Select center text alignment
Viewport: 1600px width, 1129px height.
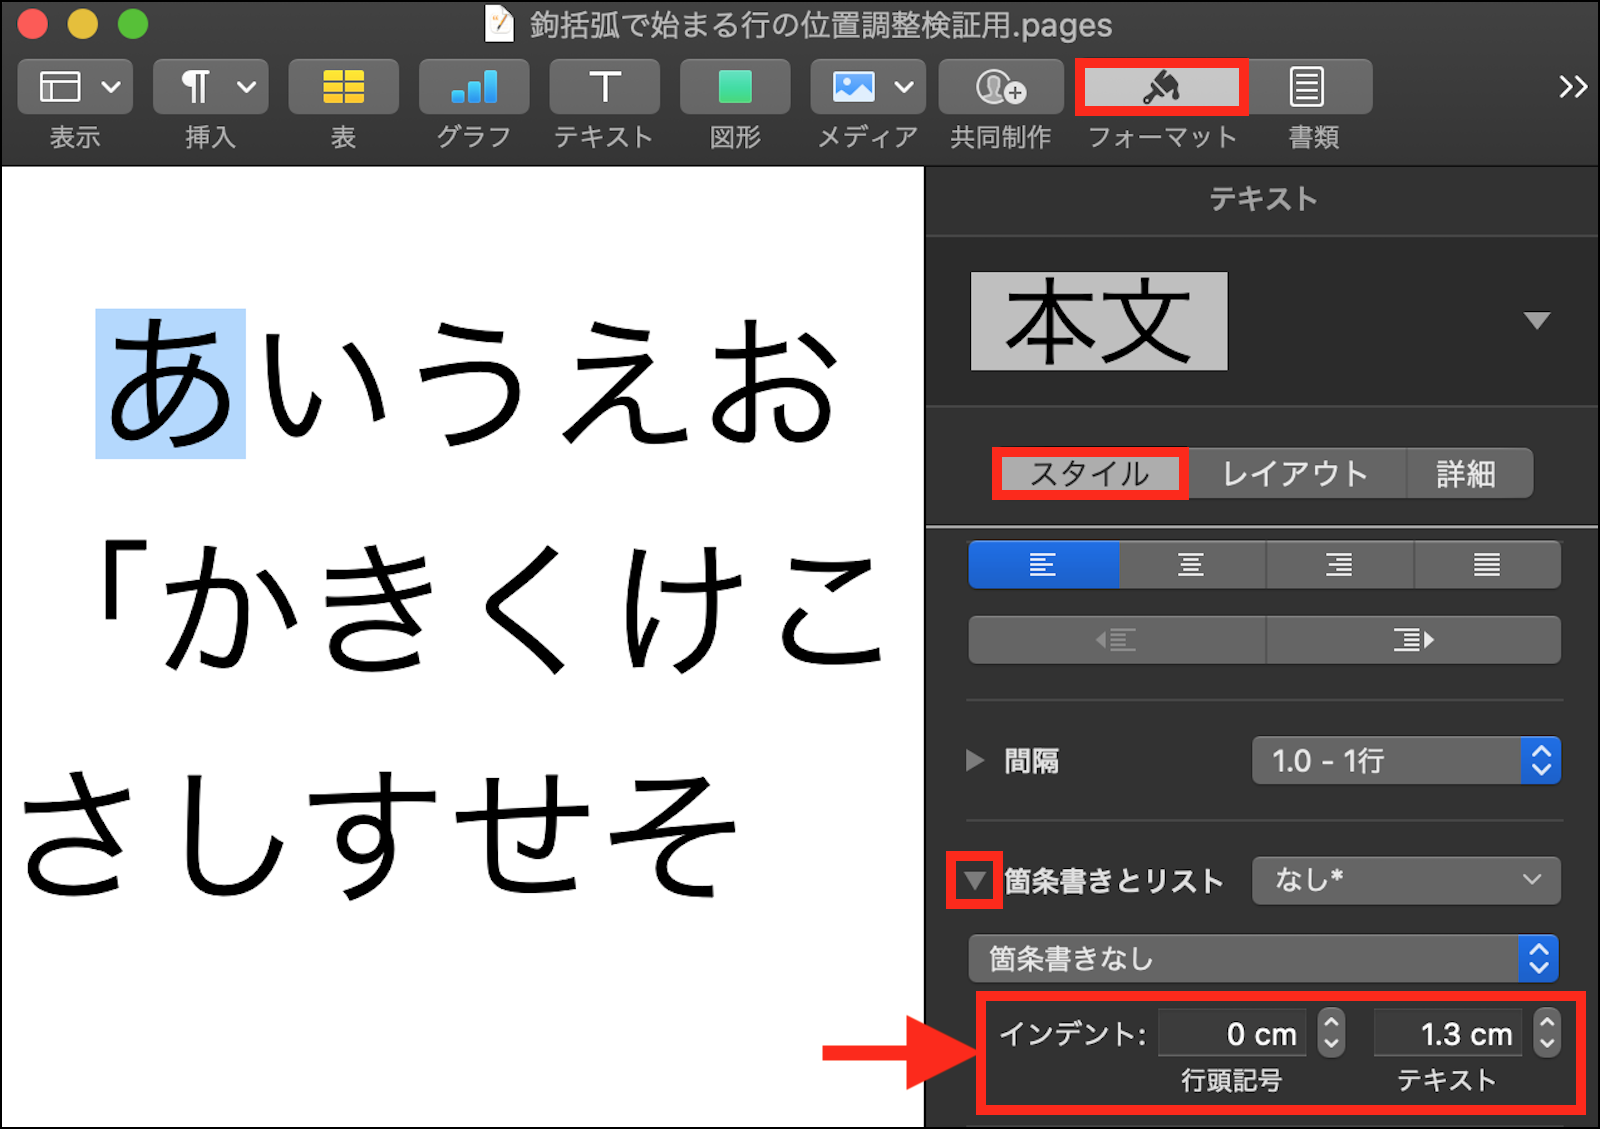[1190, 564]
